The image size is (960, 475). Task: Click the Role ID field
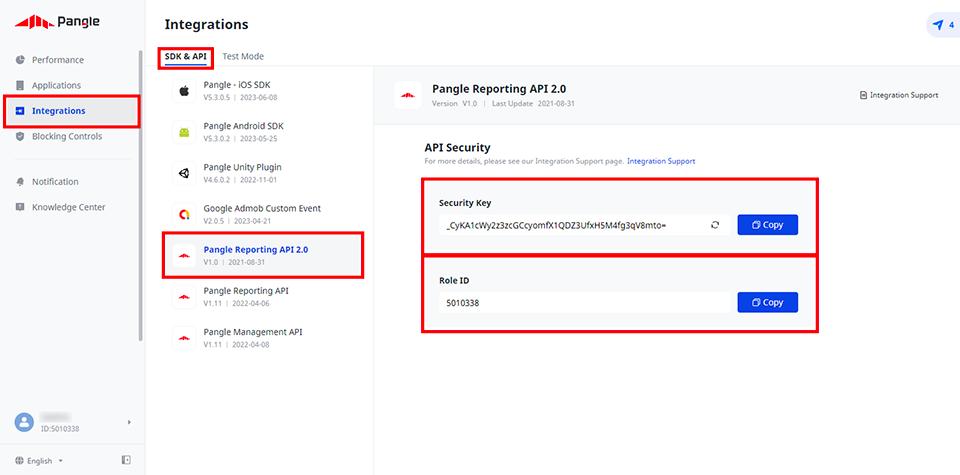tap(585, 302)
